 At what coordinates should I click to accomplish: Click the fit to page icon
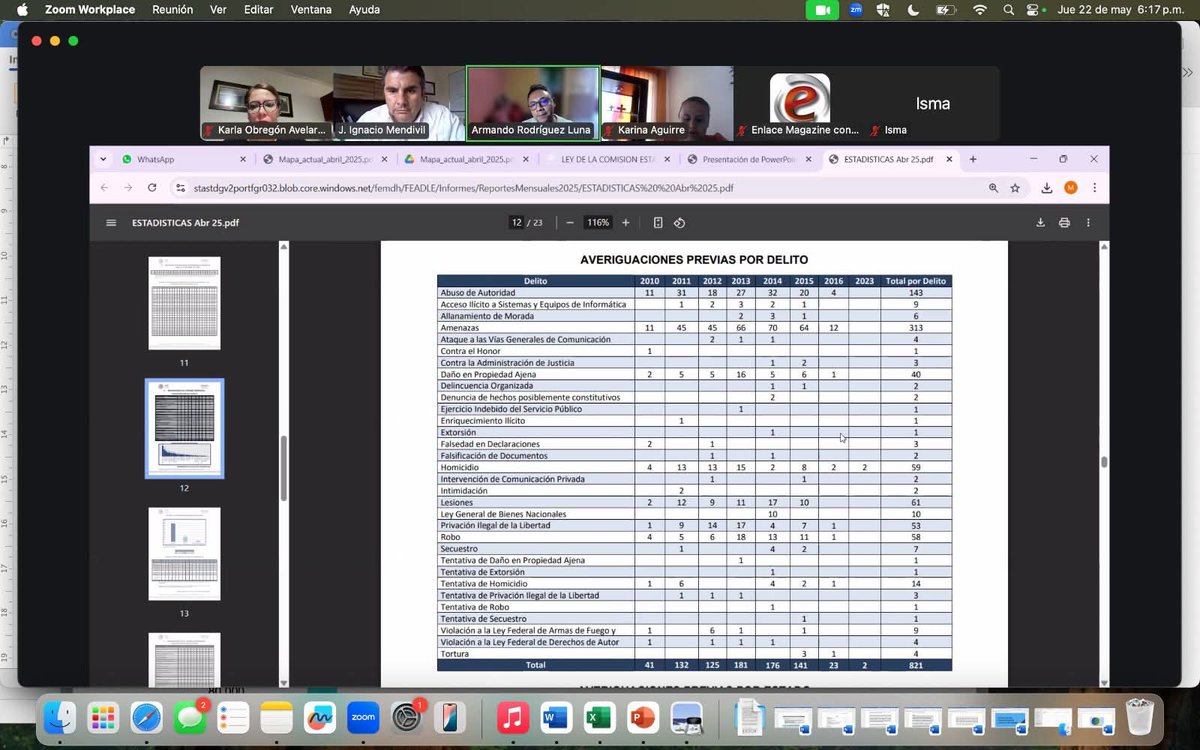tap(658, 223)
